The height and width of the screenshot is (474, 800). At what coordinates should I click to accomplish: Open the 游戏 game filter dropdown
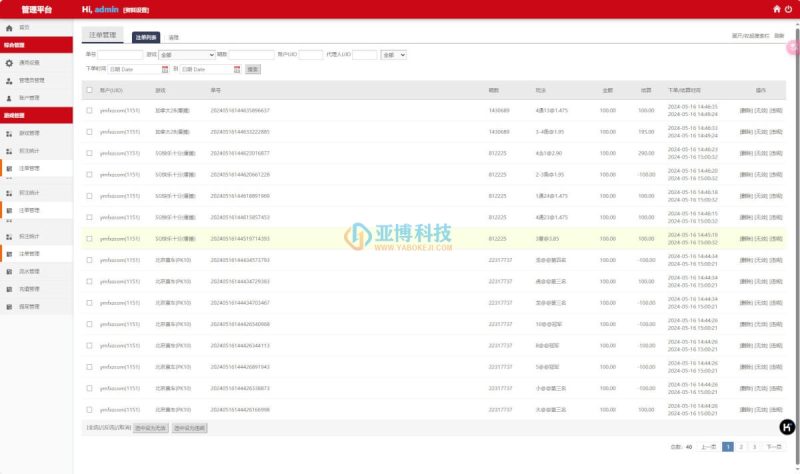click(x=187, y=55)
